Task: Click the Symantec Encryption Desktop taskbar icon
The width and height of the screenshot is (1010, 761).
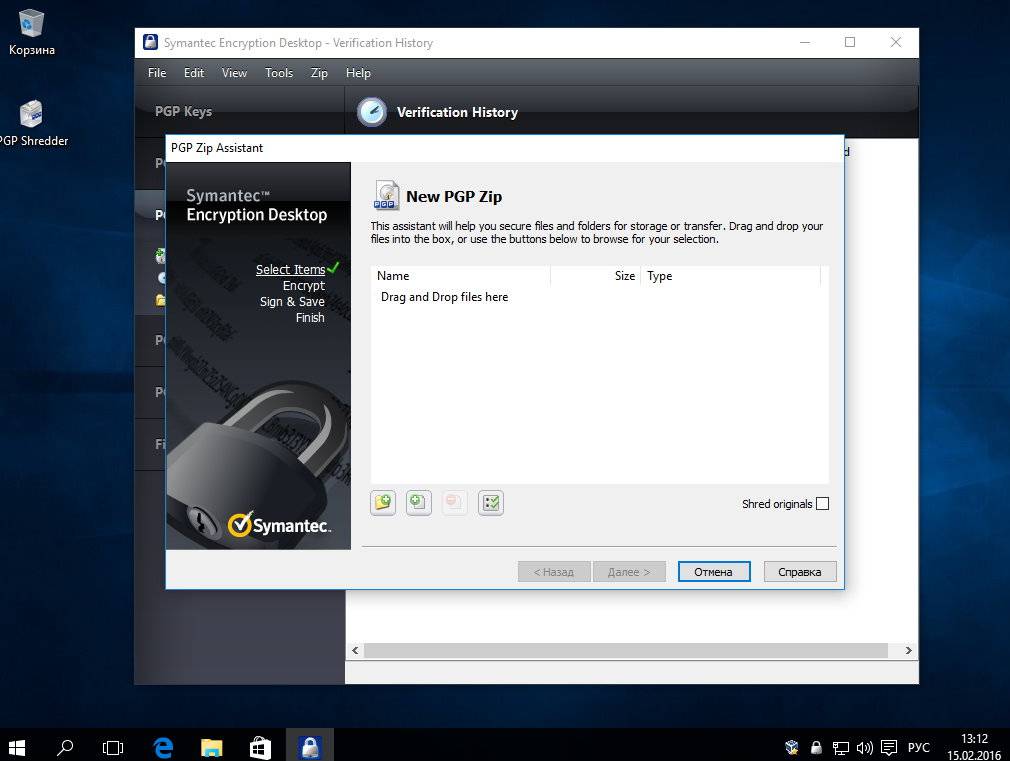Action: [x=310, y=747]
